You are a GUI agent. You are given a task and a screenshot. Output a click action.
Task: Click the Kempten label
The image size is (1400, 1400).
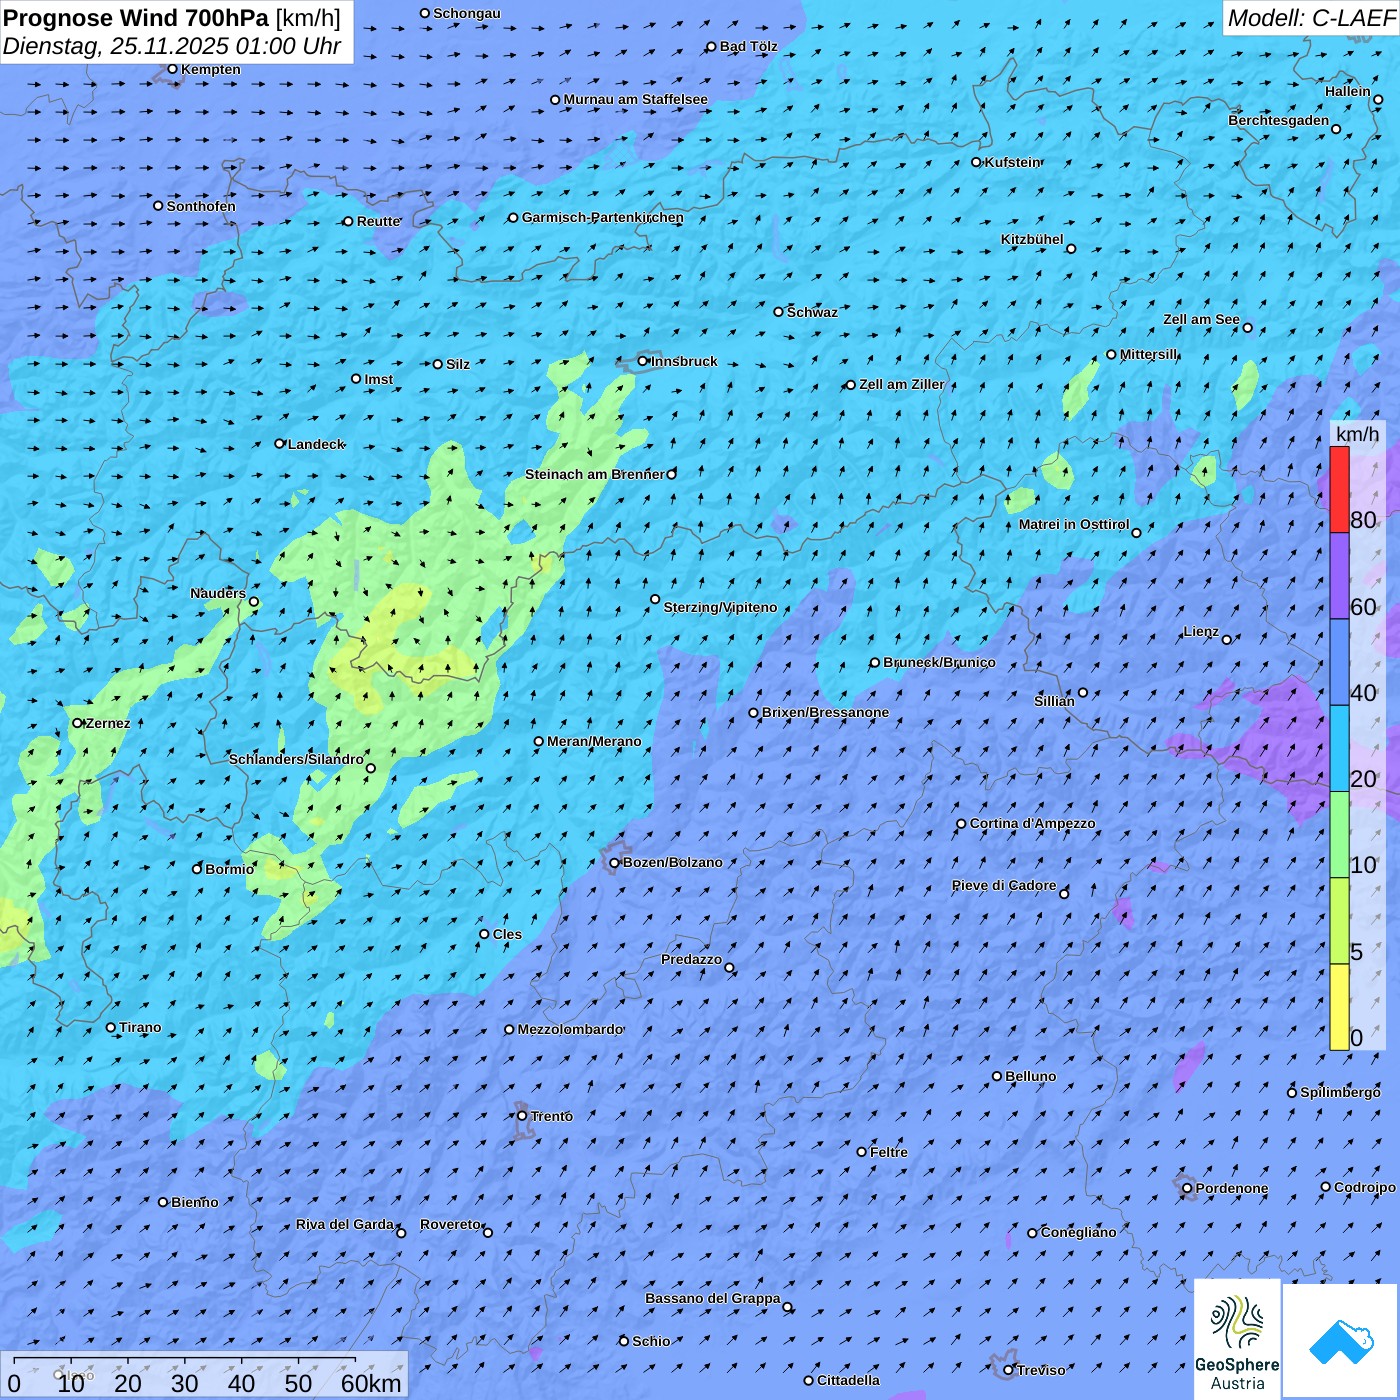pyautogui.click(x=210, y=69)
